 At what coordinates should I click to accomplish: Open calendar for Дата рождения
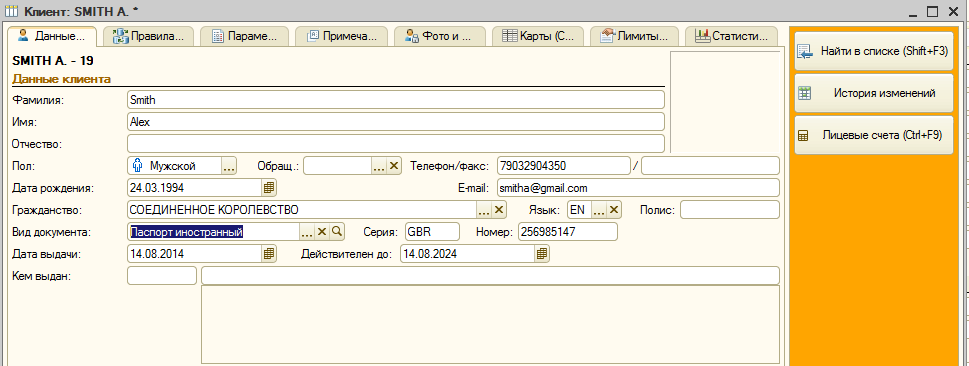pyautogui.click(x=269, y=187)
